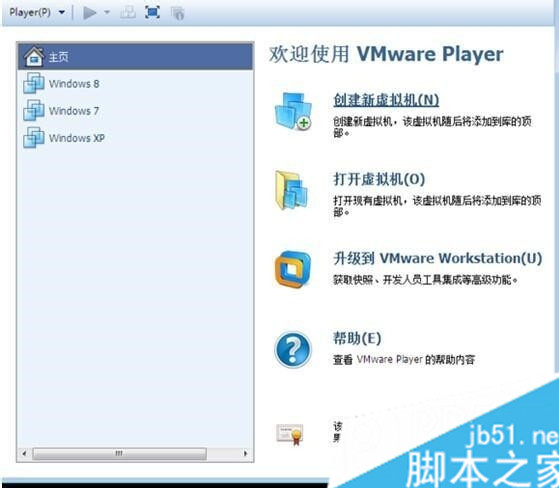Select the Windows 7 virtual machine
This screenshot has width=559, height=488.
[135, 111]
